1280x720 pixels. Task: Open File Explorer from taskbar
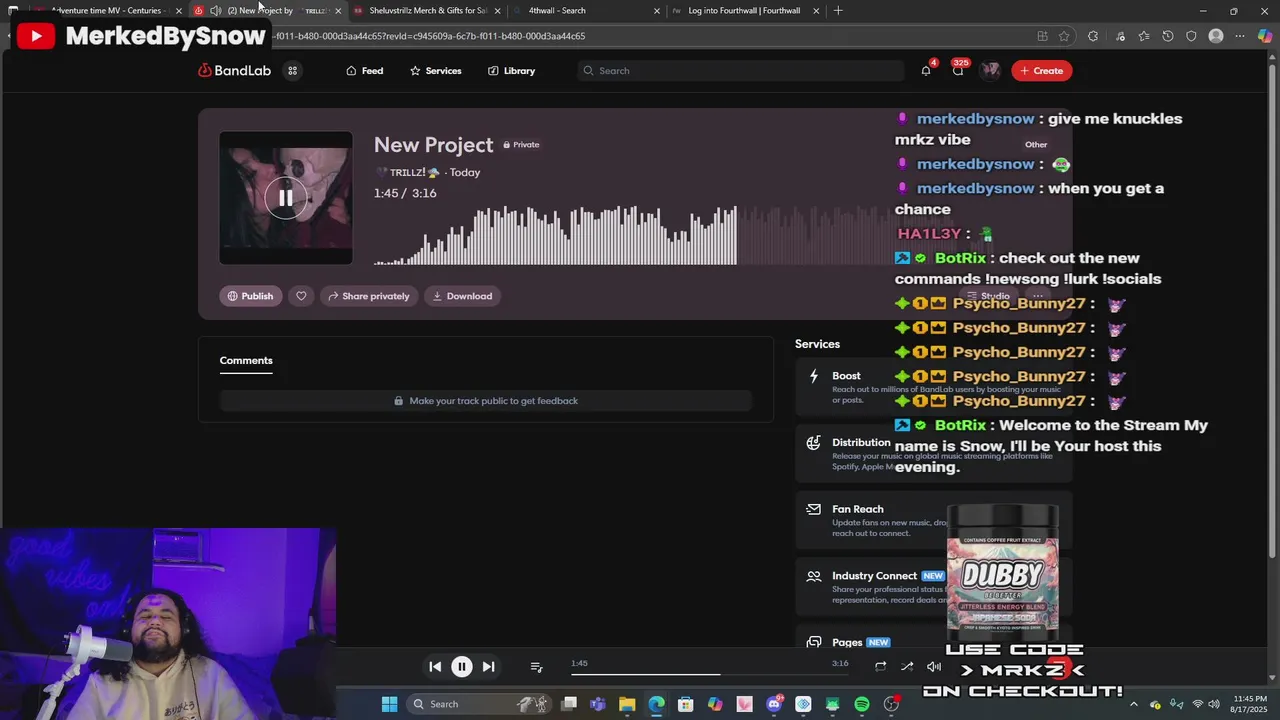[x=627, y=704]
